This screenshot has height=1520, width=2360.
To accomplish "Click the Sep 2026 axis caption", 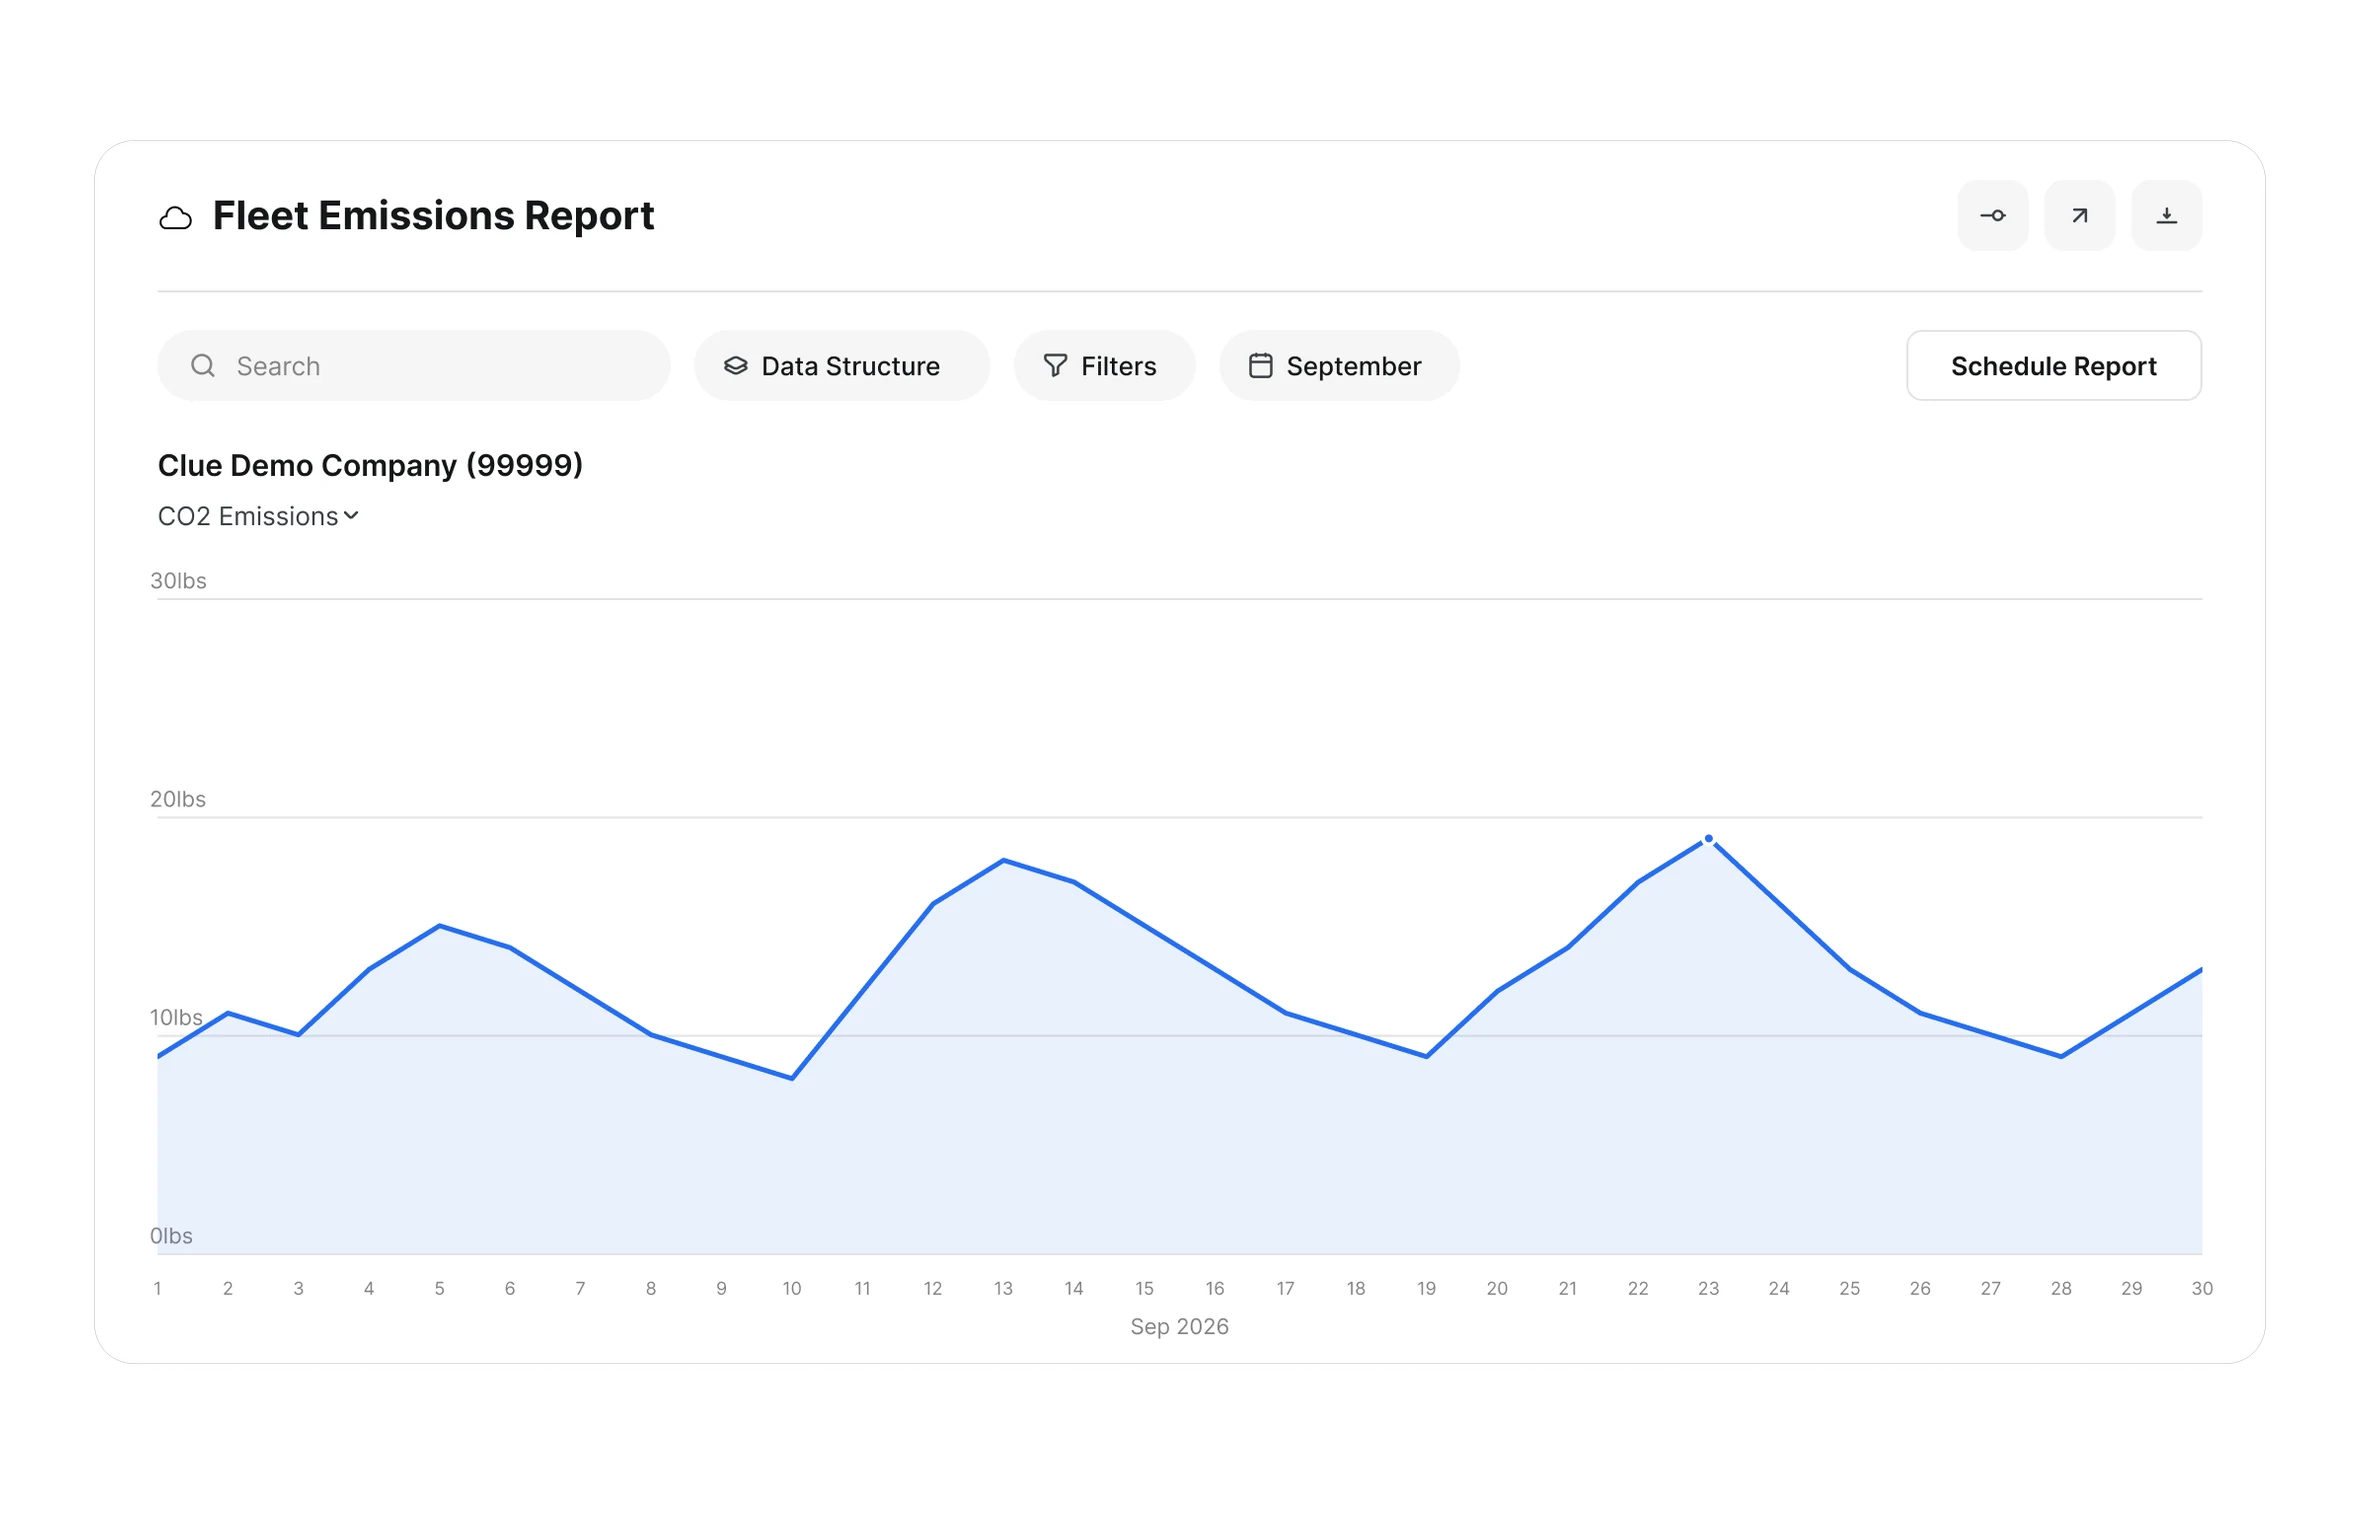I will click(x=1179, y=1326).
